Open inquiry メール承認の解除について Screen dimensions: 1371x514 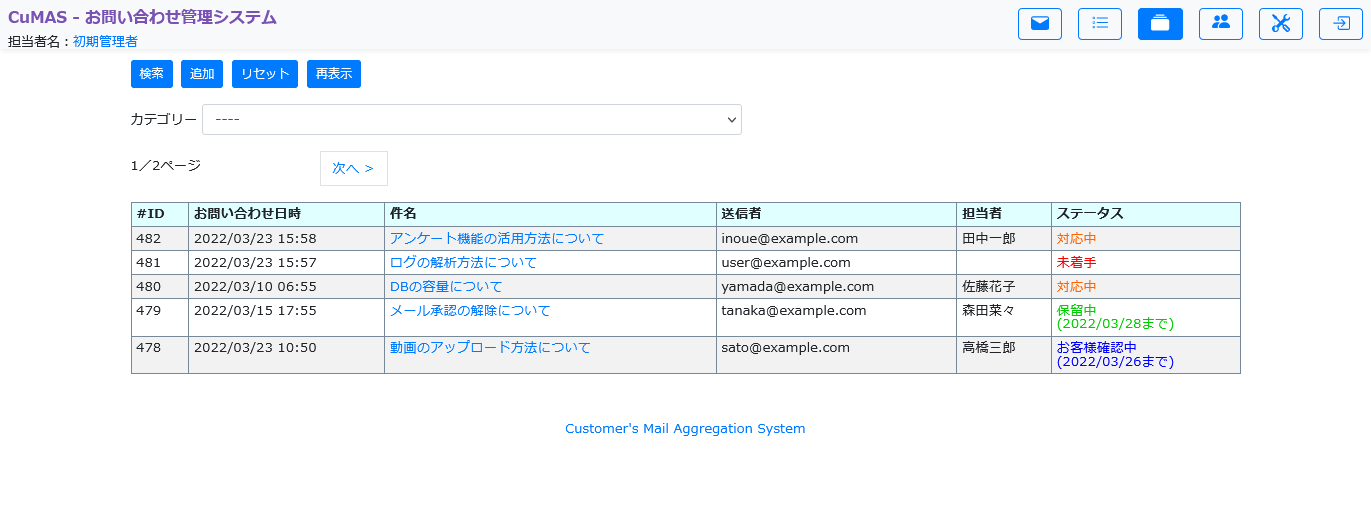click(470, 311)
